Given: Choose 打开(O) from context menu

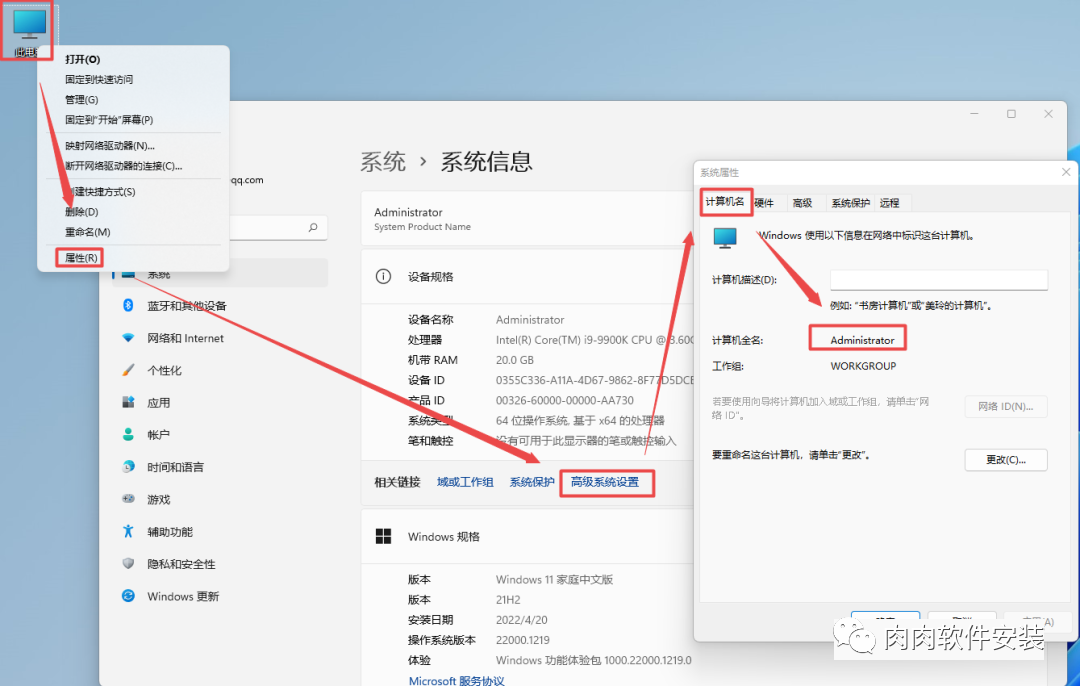Looking at the screenshot, I should [x=83, y=60].
